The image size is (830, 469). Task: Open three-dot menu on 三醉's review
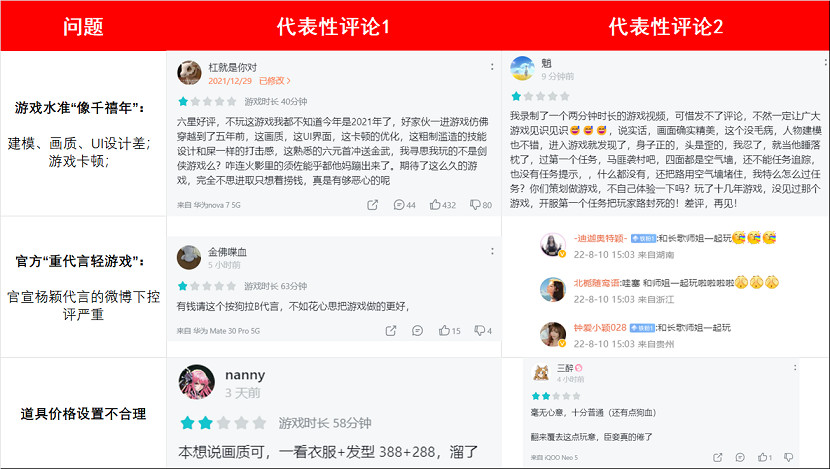[x=795, y=367]
